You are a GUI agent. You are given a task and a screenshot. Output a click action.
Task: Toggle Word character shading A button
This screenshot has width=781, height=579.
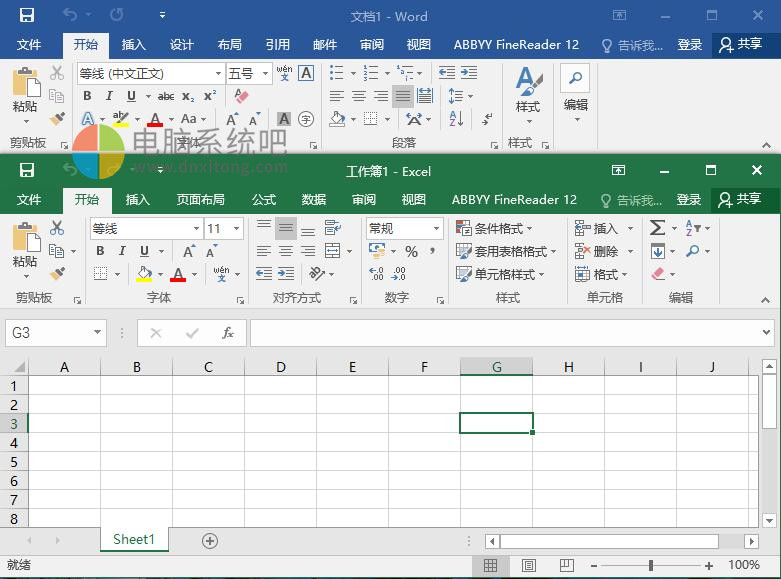(284, 119)
